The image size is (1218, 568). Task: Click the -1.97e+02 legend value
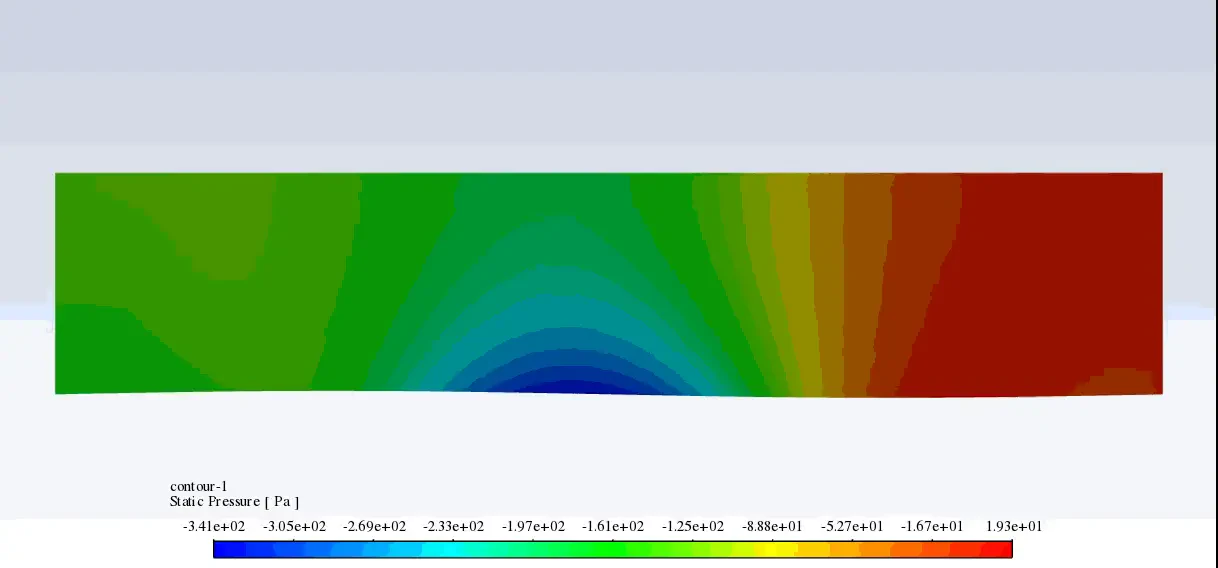pos(533,527)
